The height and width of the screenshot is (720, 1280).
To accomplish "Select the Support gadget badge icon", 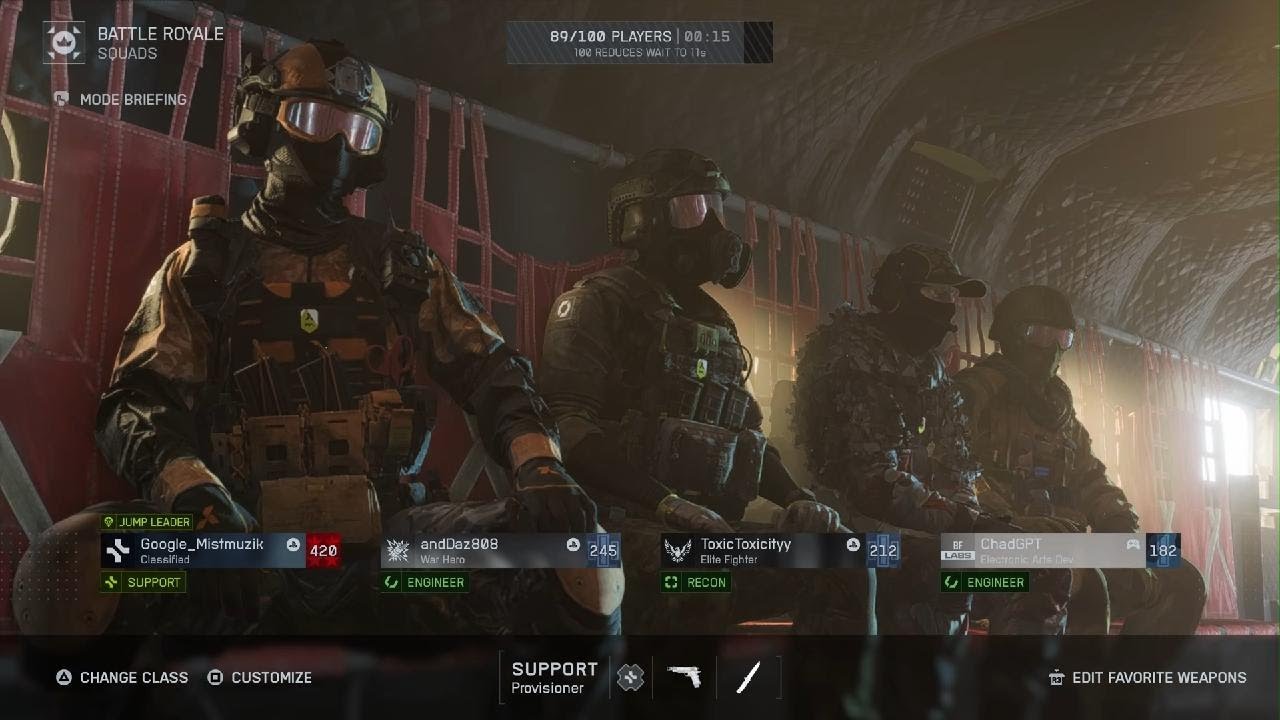I will pos(630,677).
